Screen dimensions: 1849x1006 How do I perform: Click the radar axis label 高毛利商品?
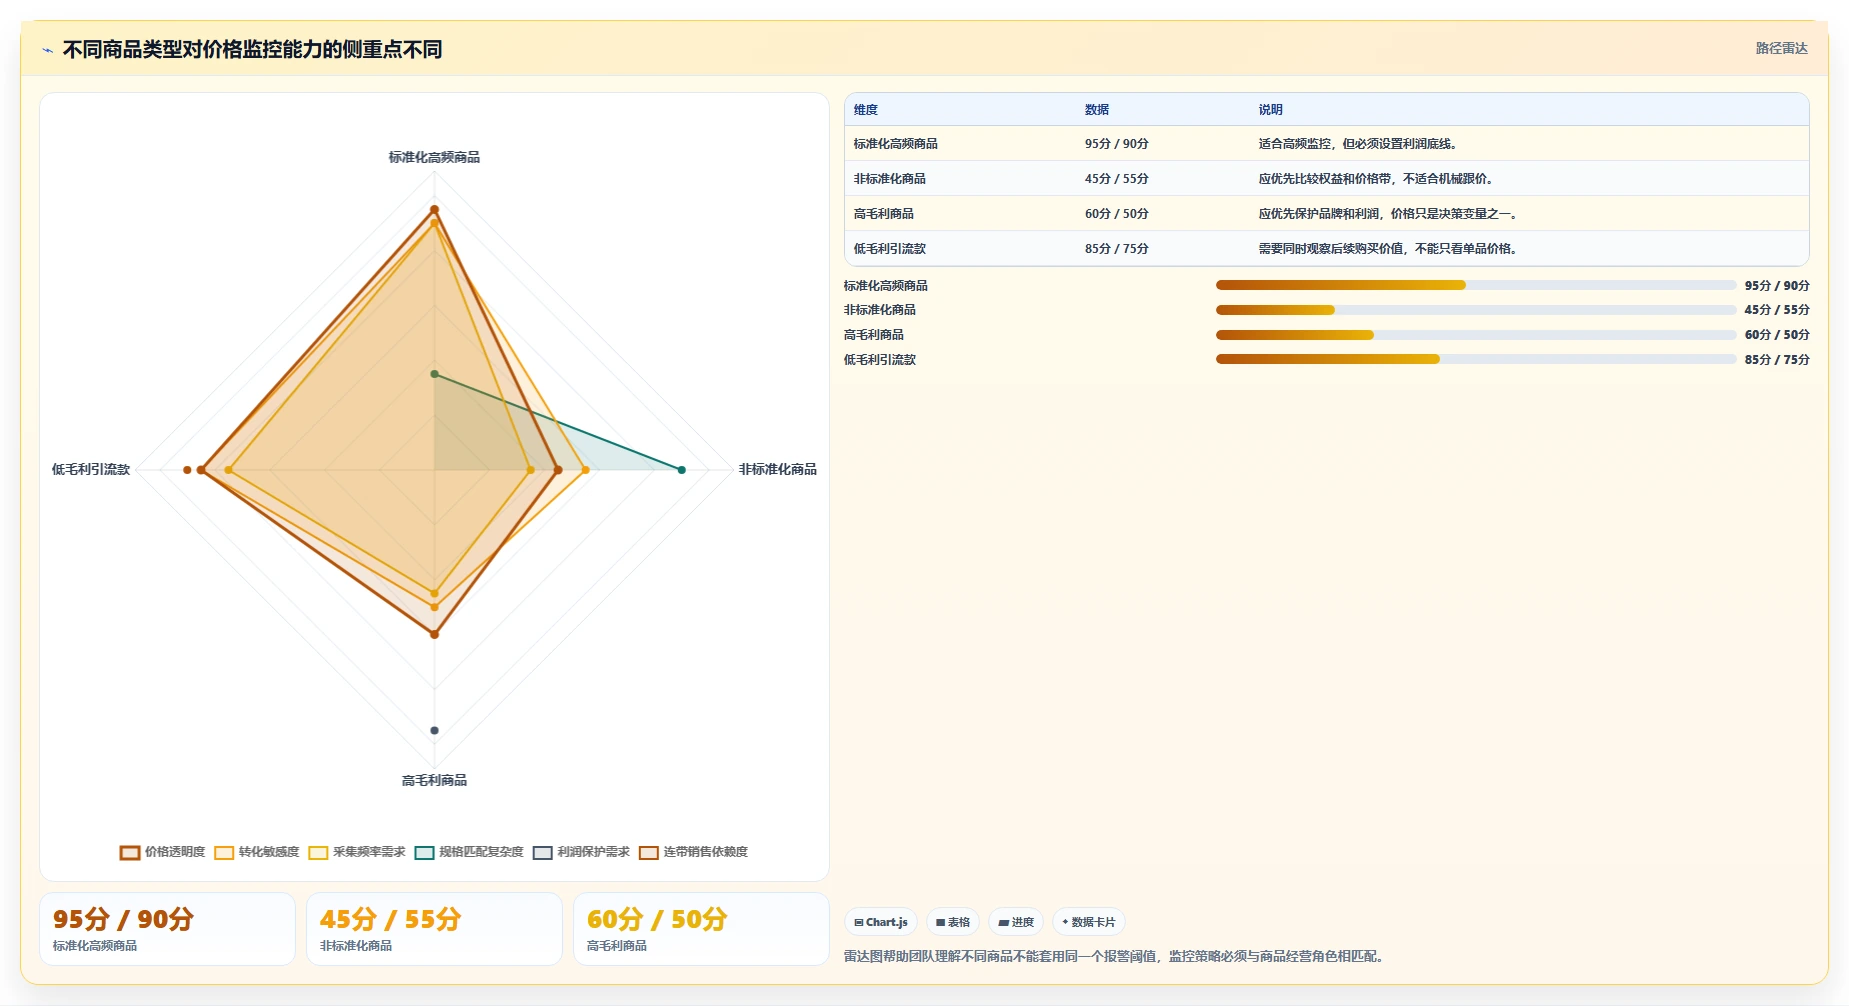434,780
